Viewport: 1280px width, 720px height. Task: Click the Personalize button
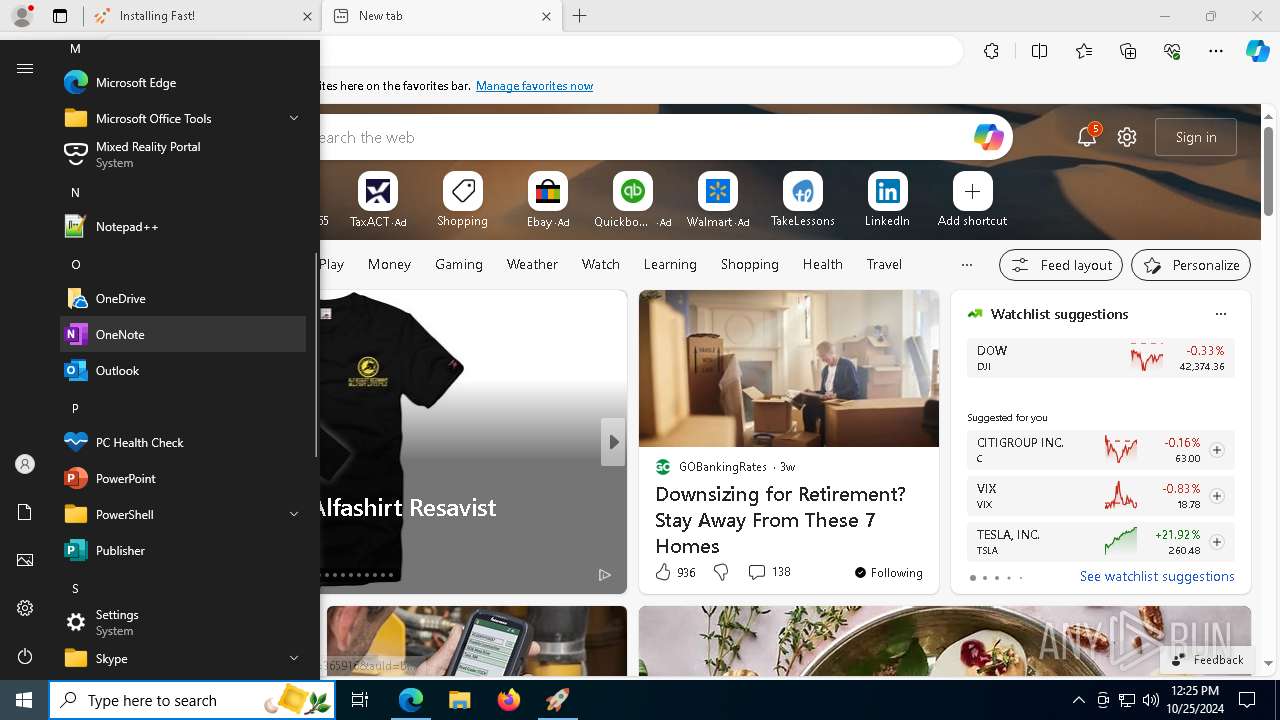pyautogui.click(x=1191, y=265)
